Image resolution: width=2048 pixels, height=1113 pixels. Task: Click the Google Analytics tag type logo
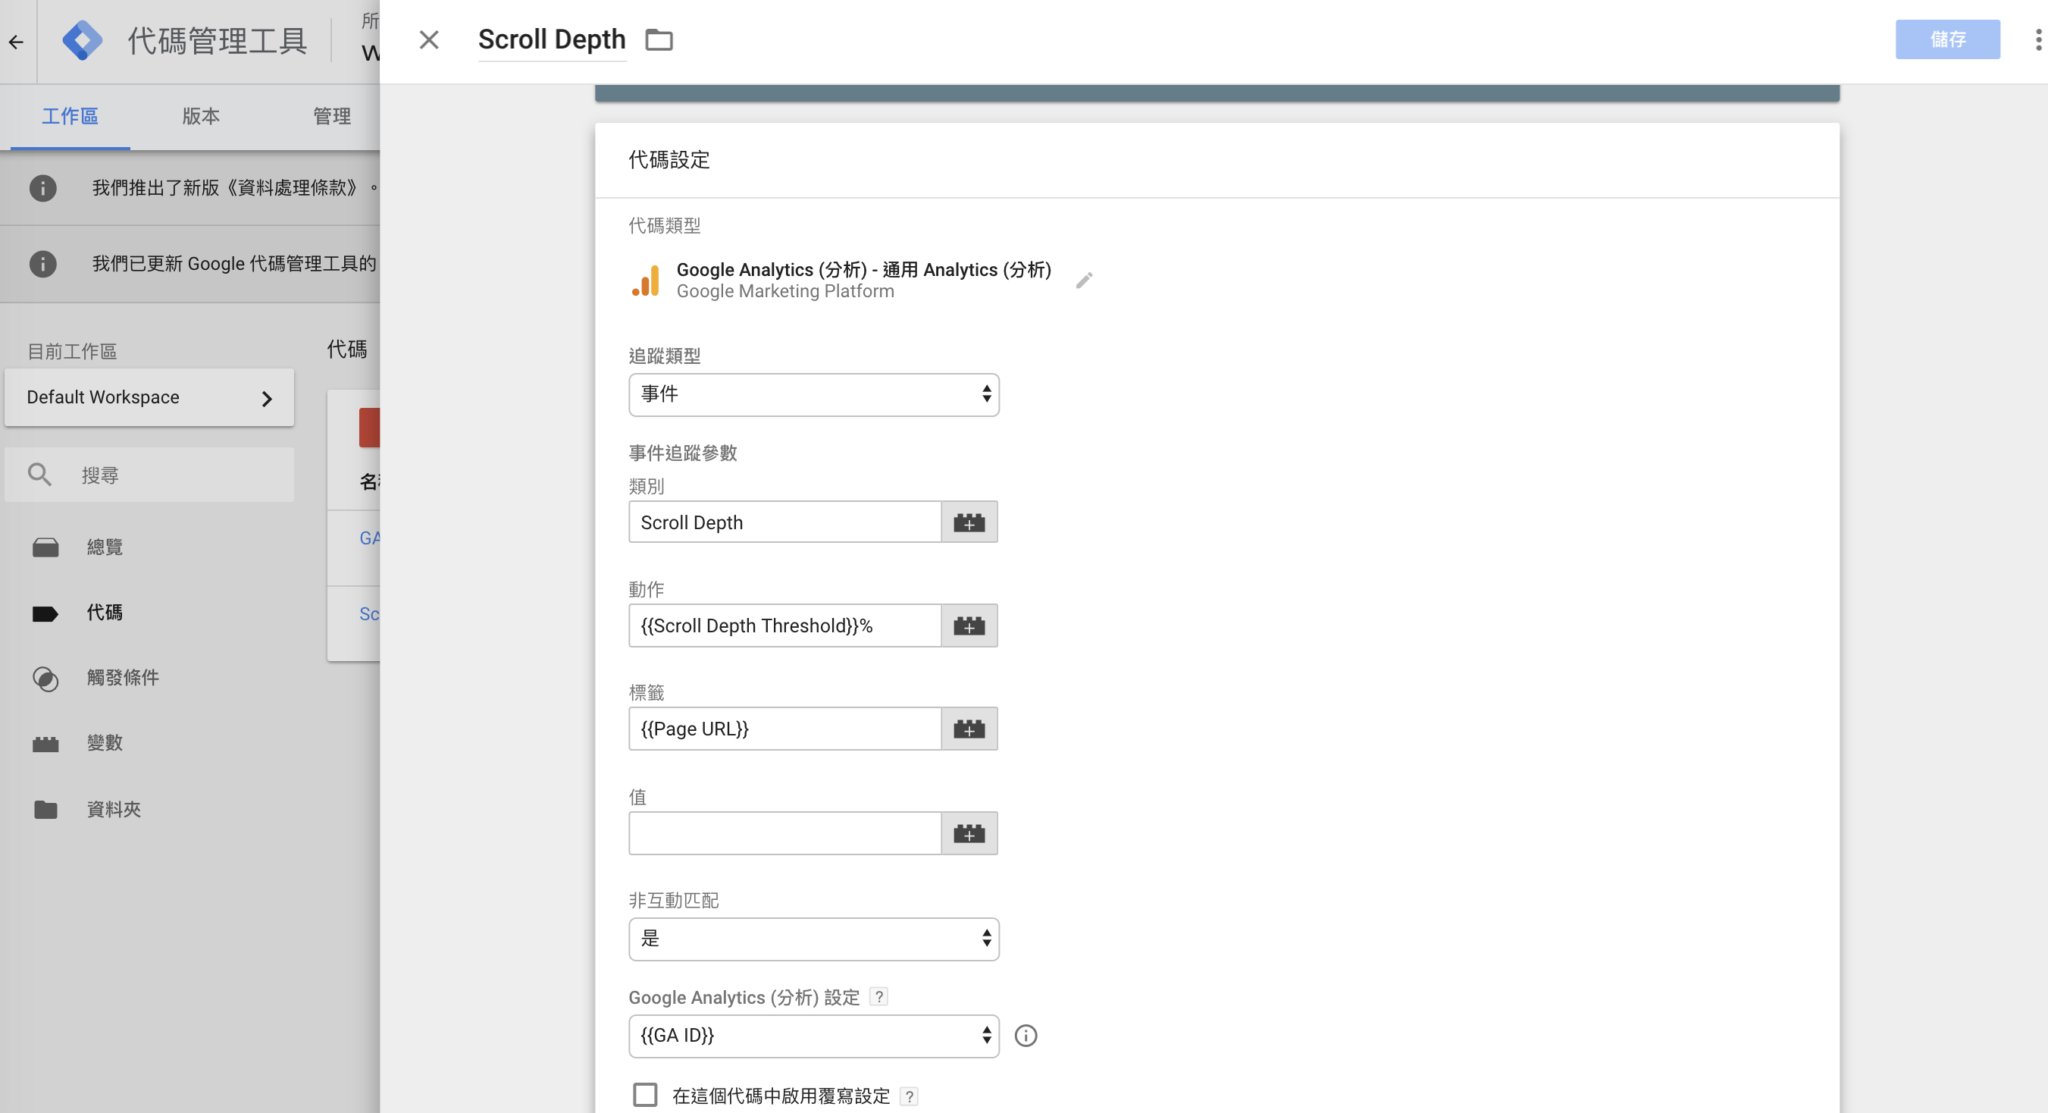pyautogui.click(x=646, y=280)
